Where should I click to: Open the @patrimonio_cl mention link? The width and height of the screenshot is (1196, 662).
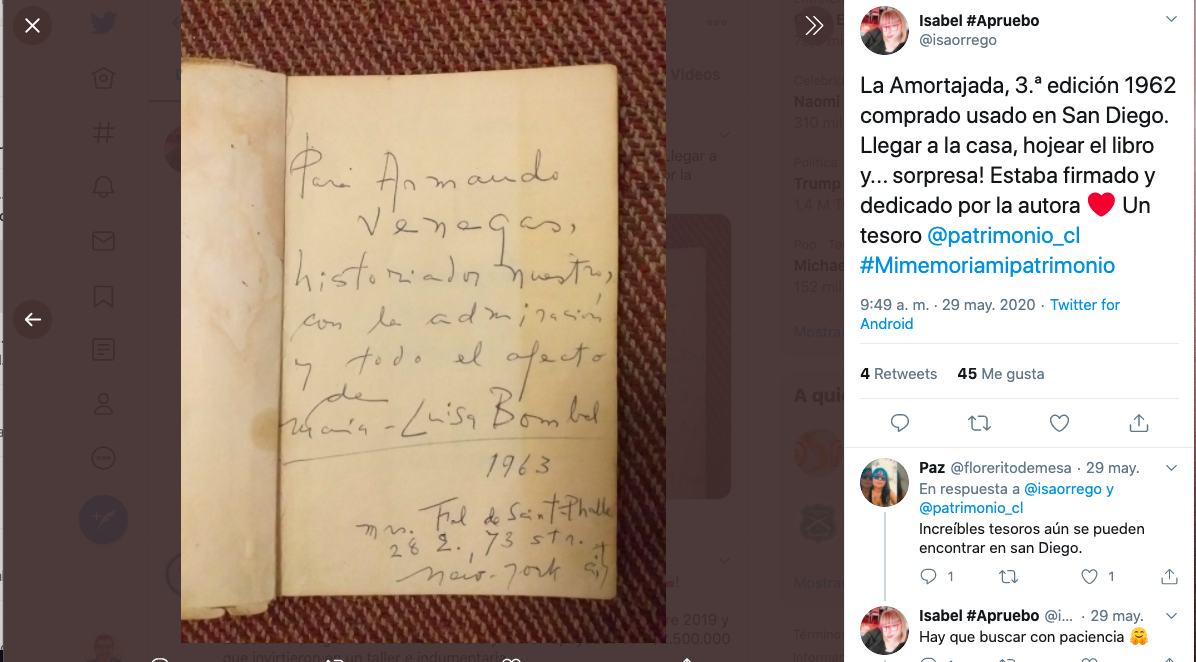(1003, 236)
